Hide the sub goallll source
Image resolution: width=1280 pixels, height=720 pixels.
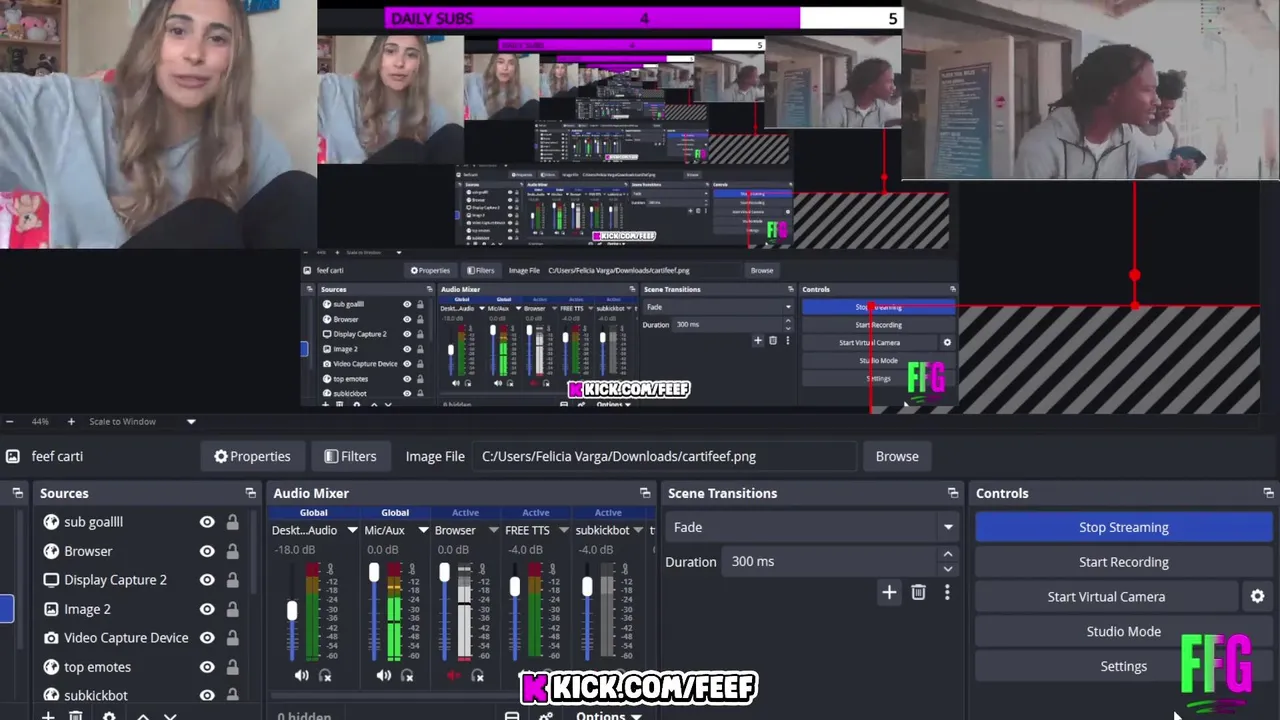tap(207, 522)
